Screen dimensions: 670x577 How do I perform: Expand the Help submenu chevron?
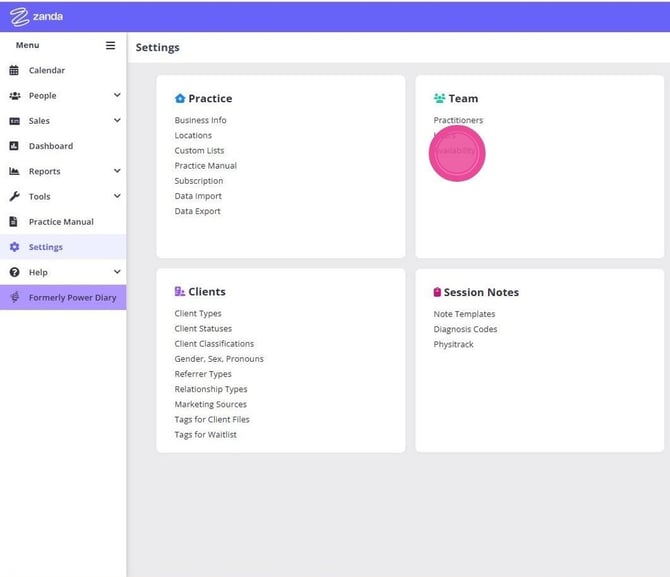point(117,271)
